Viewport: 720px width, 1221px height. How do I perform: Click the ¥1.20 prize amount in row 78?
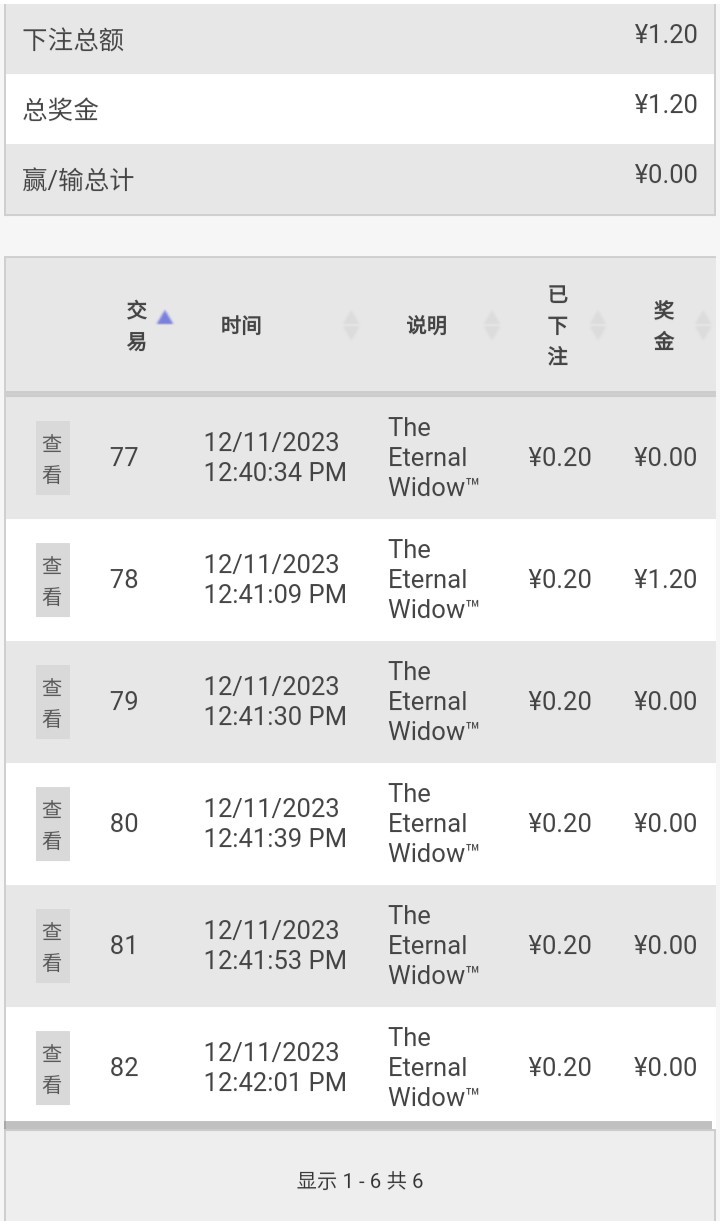pyautogui.click(x=665, y=579)
